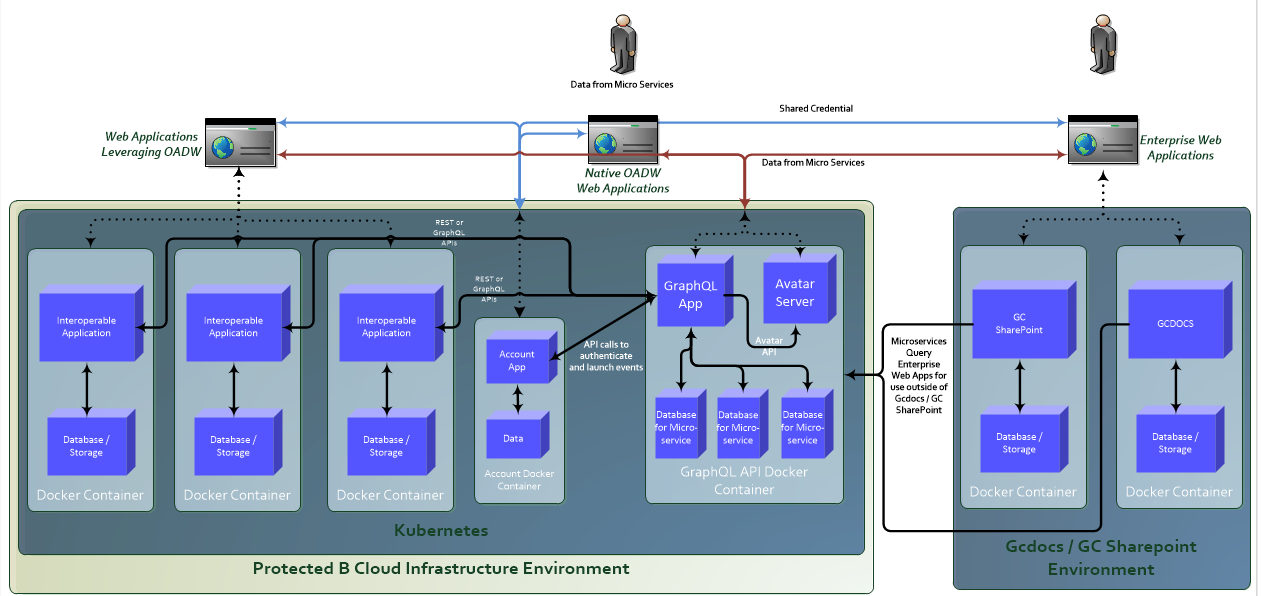Click the Database / Storage cube under GCDOCS

coord(1177,441)
